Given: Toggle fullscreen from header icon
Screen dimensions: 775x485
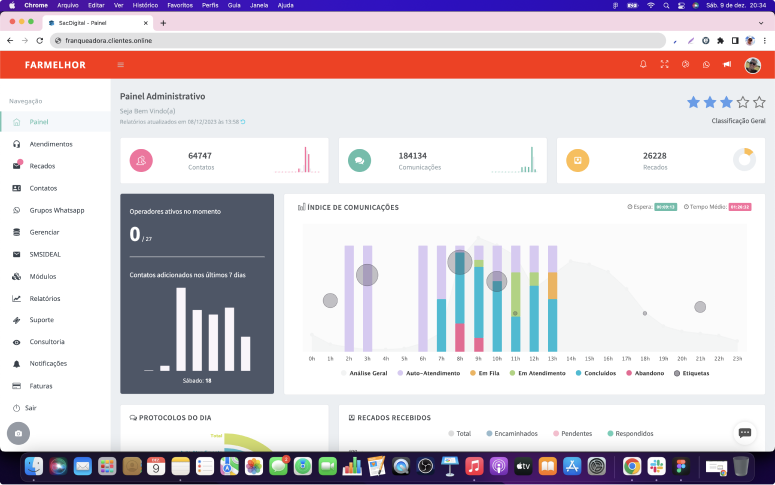Looking at the screenshot, I should 664,64.
